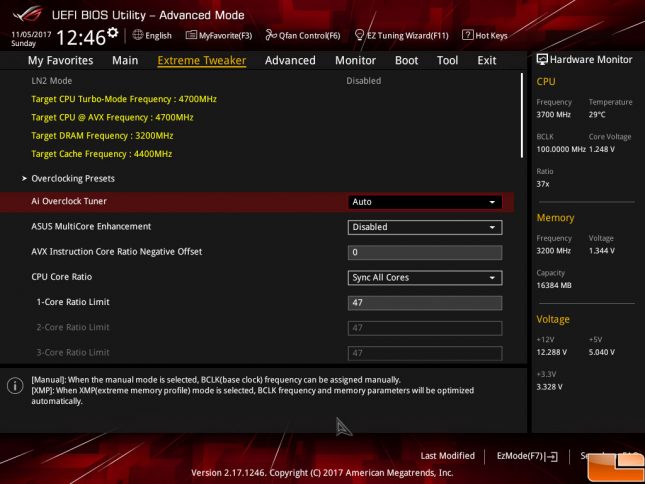Open ASUS MultiCore Enhancement dropdown
645x484 pixels.
coord(425,227)
